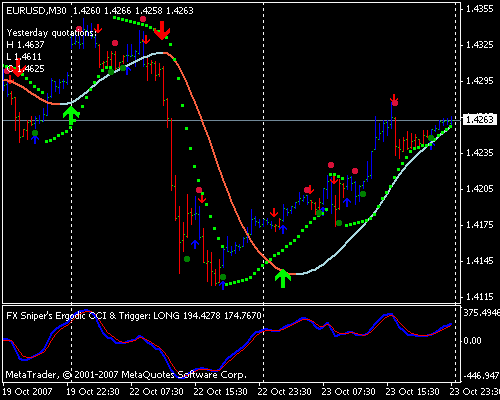500x400 pixels.
Task: Click the '22 Oct 15:30' time label
Action: pyautogui.click(x=220, y=391)
